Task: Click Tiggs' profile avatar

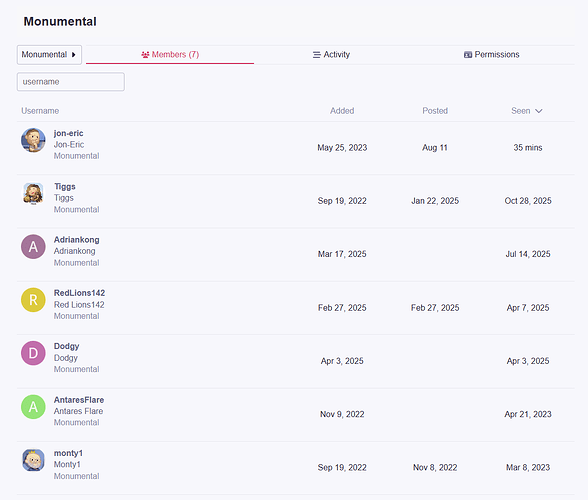Action: pyautogui.click(x=33, y=194)
